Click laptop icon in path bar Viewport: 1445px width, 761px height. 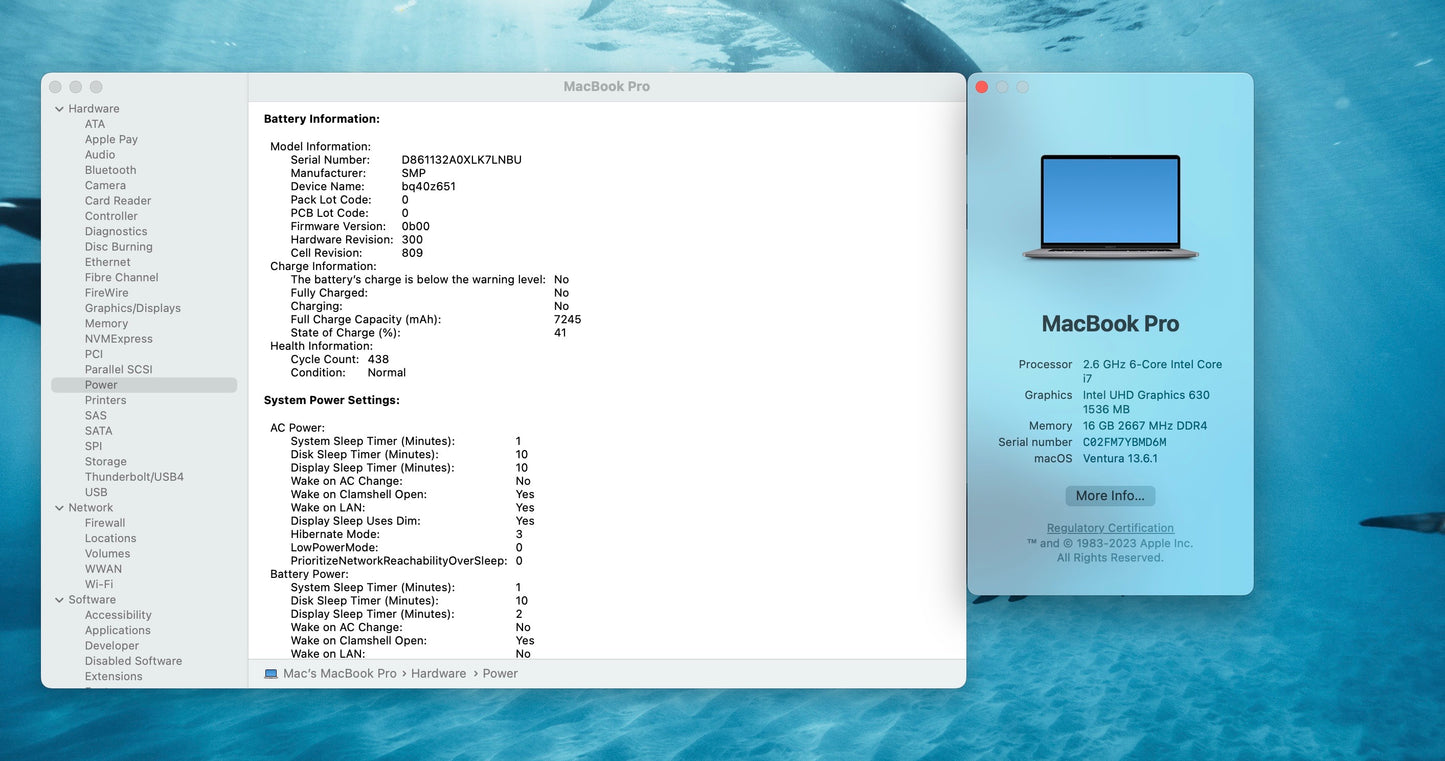click(x=271, y=674)
